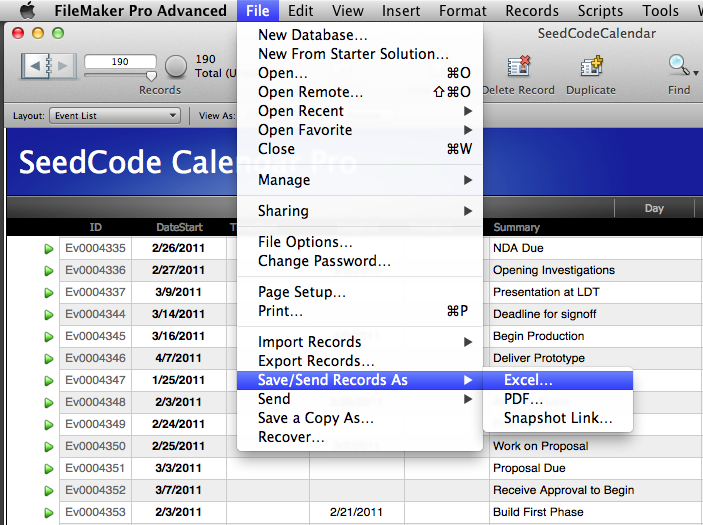Viewport: 703px width, 525px height.
Task: Click the green arrow for Ev0004345
Action: pos(48,337)
